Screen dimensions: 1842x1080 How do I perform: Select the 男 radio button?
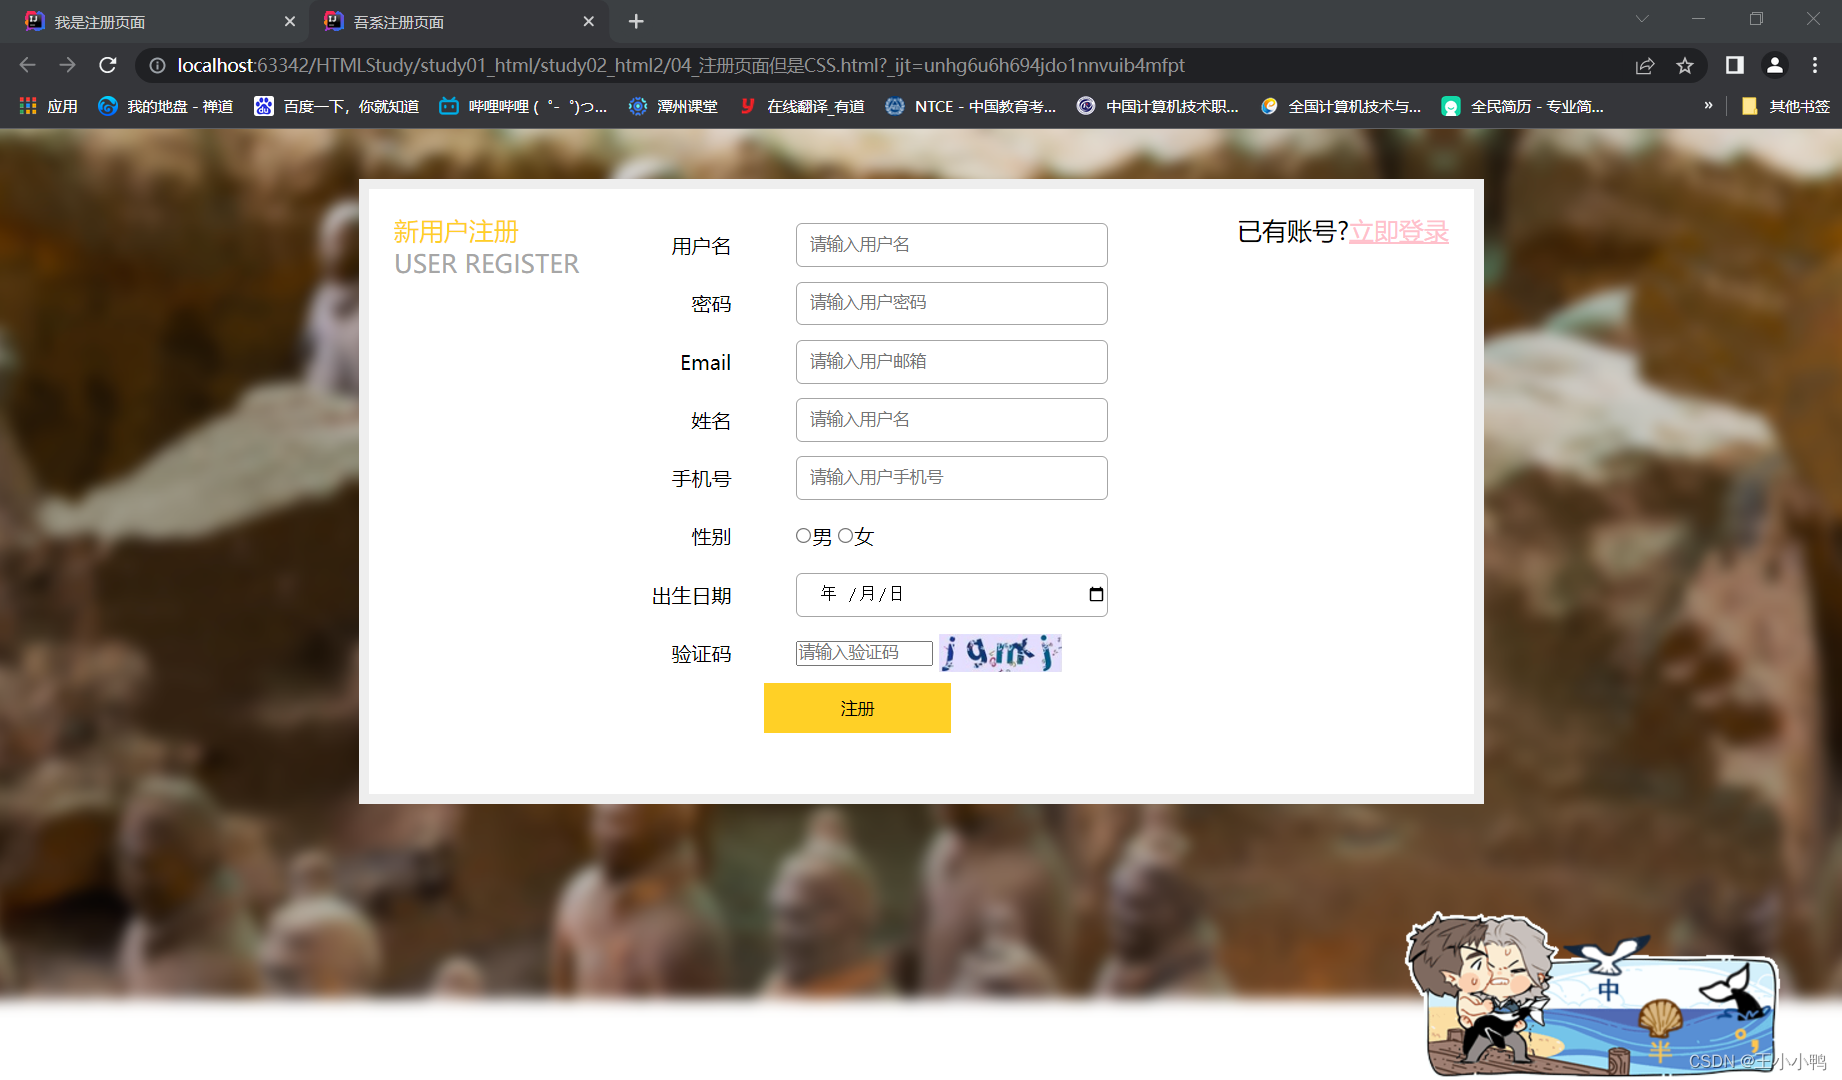coord(803,536)
